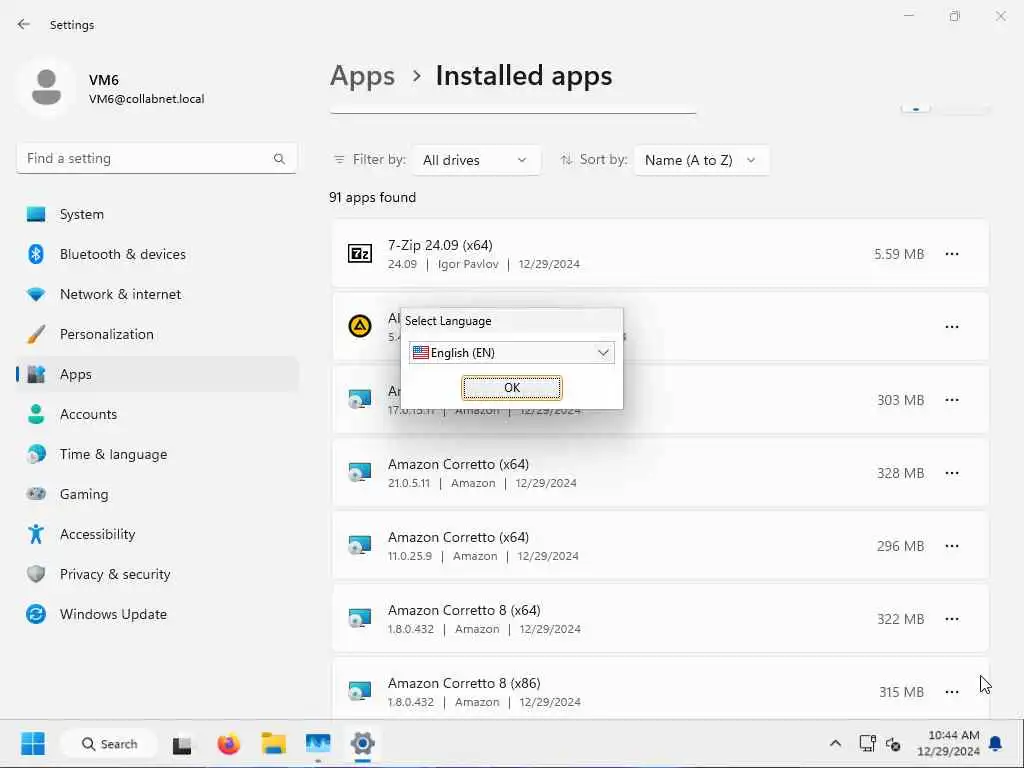Click the yellow circular app icon
The width and height of the screenshot is (1024, 768).
360,326
